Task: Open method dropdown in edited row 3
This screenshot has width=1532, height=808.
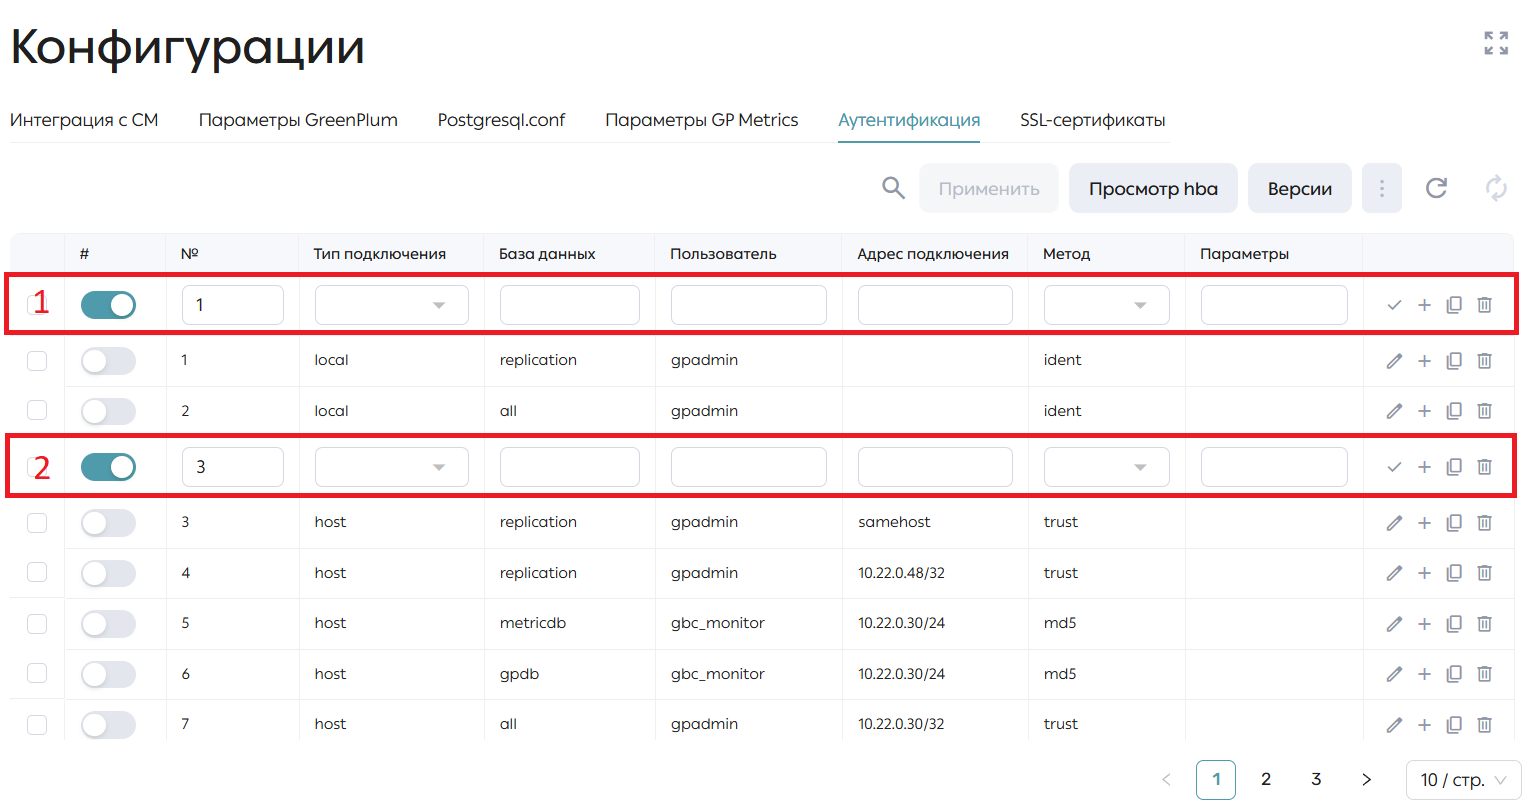Action: 1106,467
